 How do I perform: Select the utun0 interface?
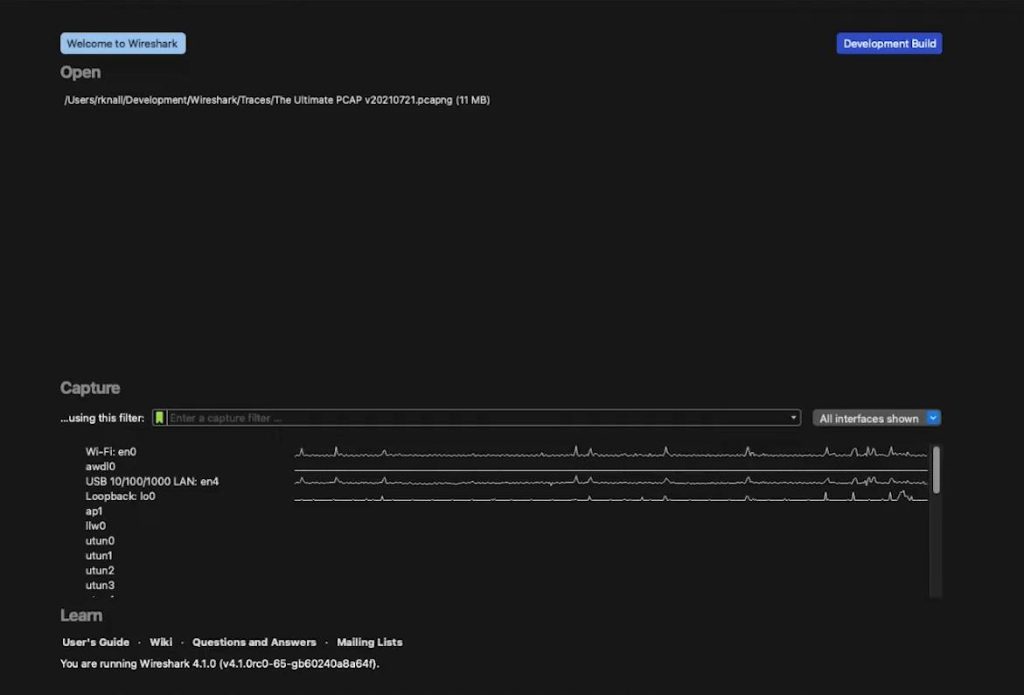pyautogui.click(x=99, y=541)
